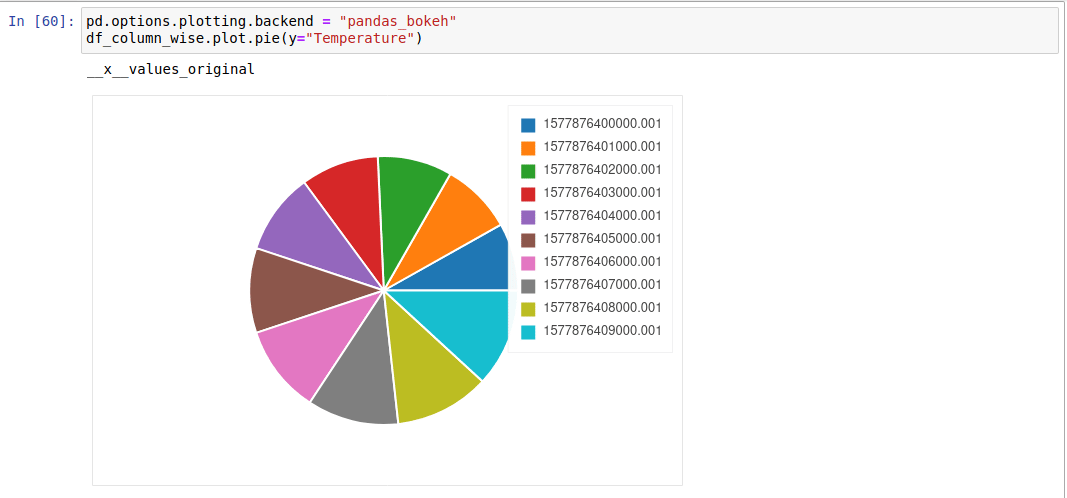Click into the code cell input area
The width and height of the screenshot is (1067, 498).
(569, 31)
